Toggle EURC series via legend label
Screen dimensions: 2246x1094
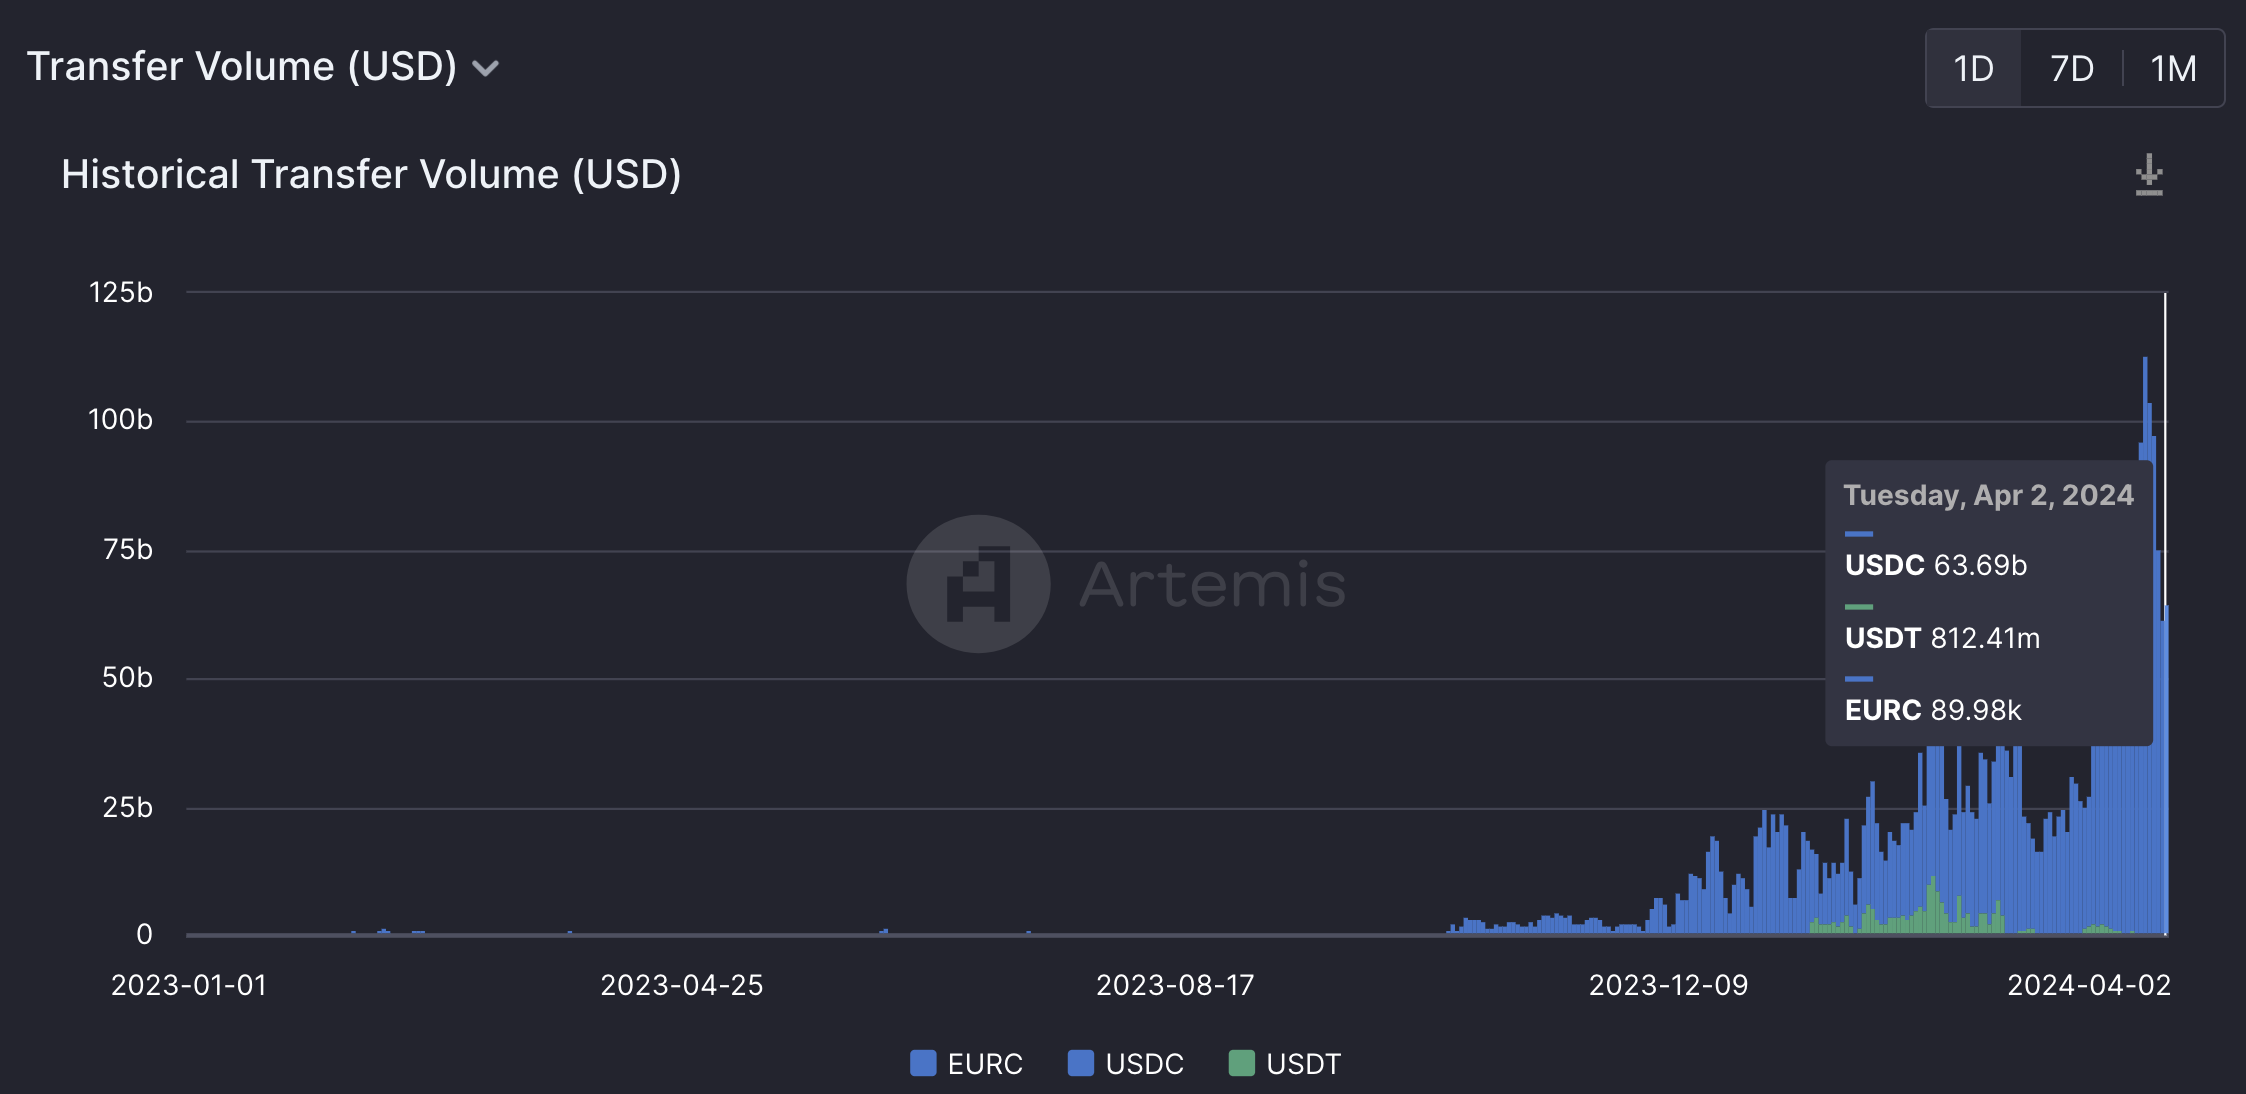tap(985, 1064)
